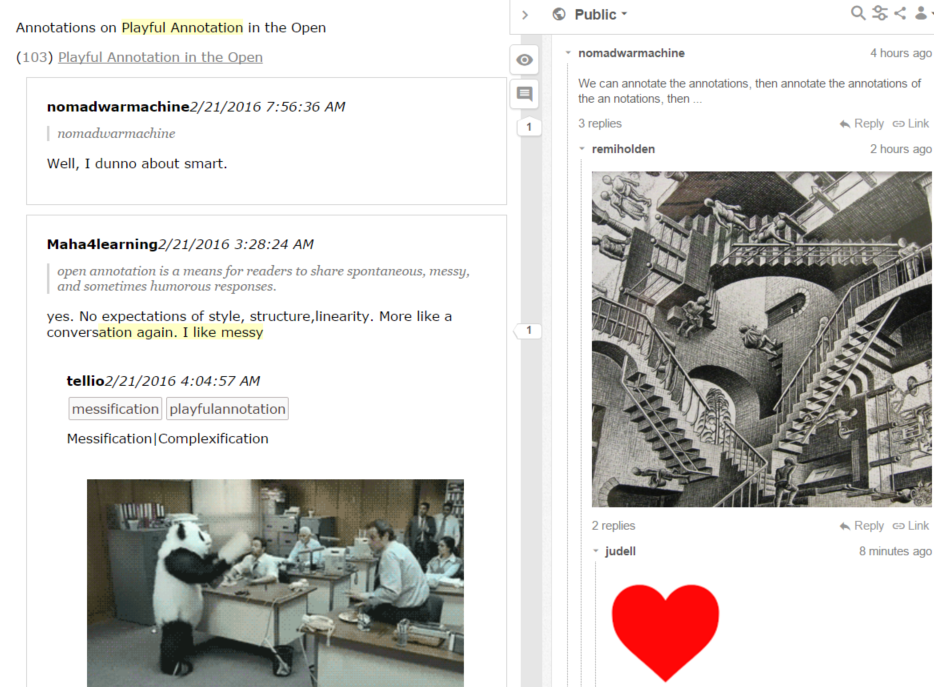This screenshot has width=934, height=687.
Task: Click the '2 hours ago' timestamp
Action: click(901, 149)
